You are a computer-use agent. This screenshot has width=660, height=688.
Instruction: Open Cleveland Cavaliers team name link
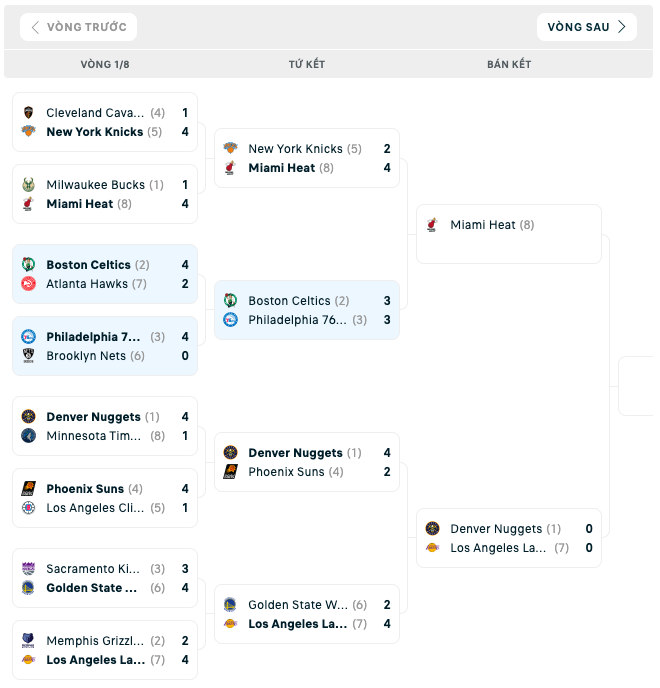pos(95,113)
